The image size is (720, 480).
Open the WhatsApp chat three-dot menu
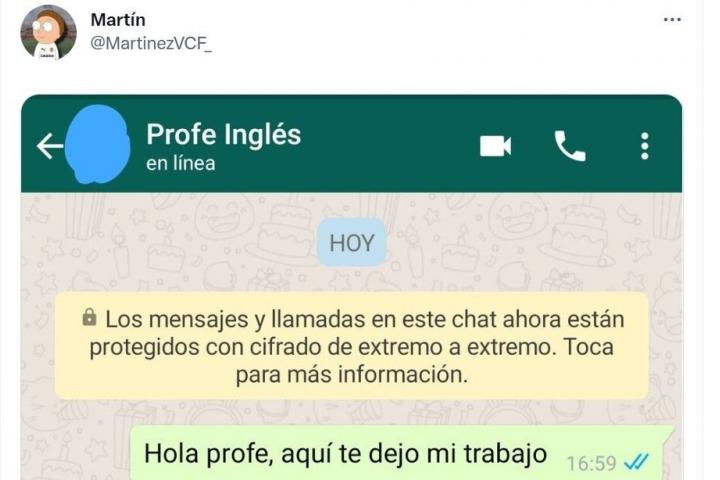tap(645, 146)
